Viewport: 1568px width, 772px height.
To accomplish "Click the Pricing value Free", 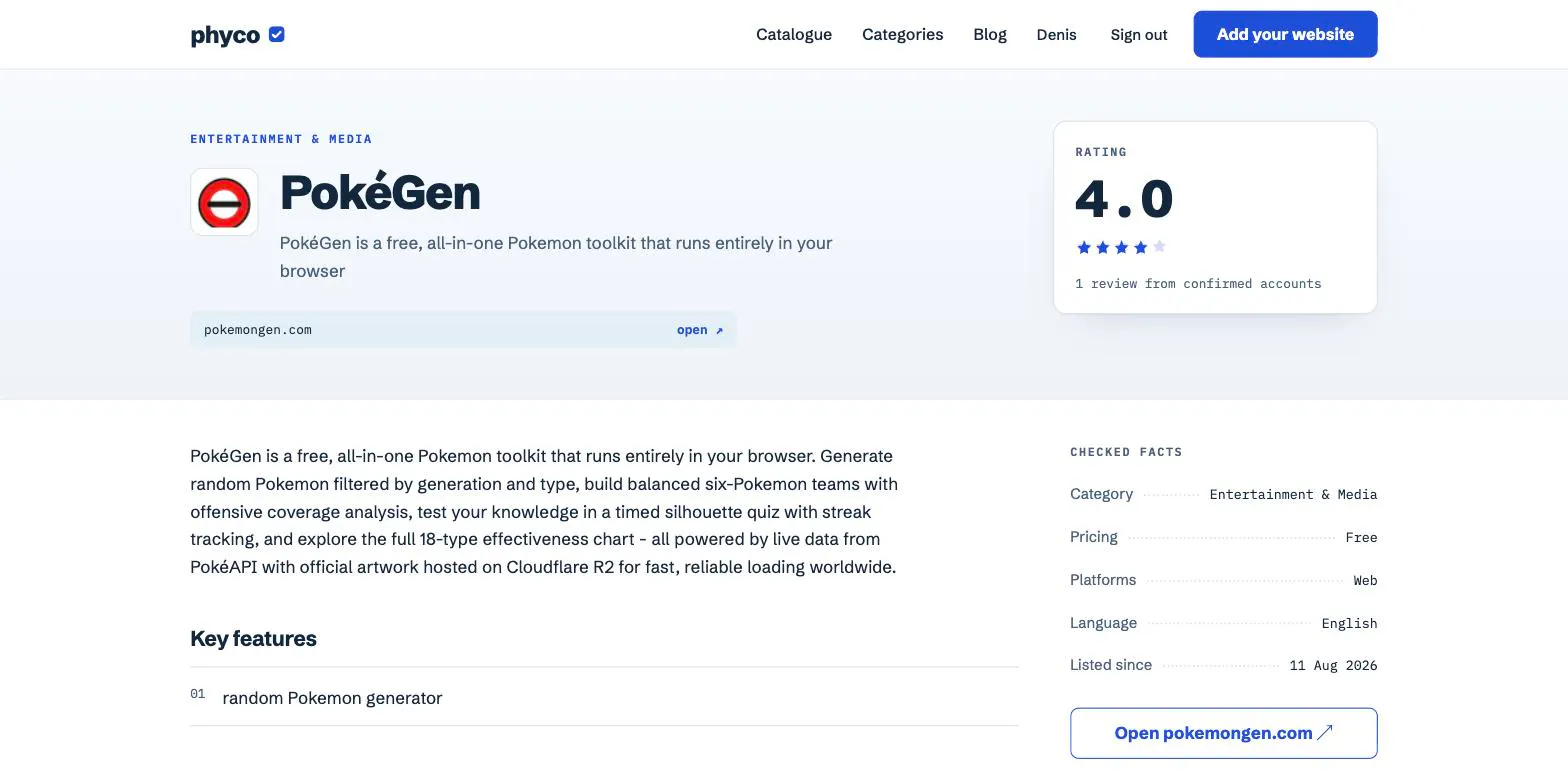I will 1361,538.
